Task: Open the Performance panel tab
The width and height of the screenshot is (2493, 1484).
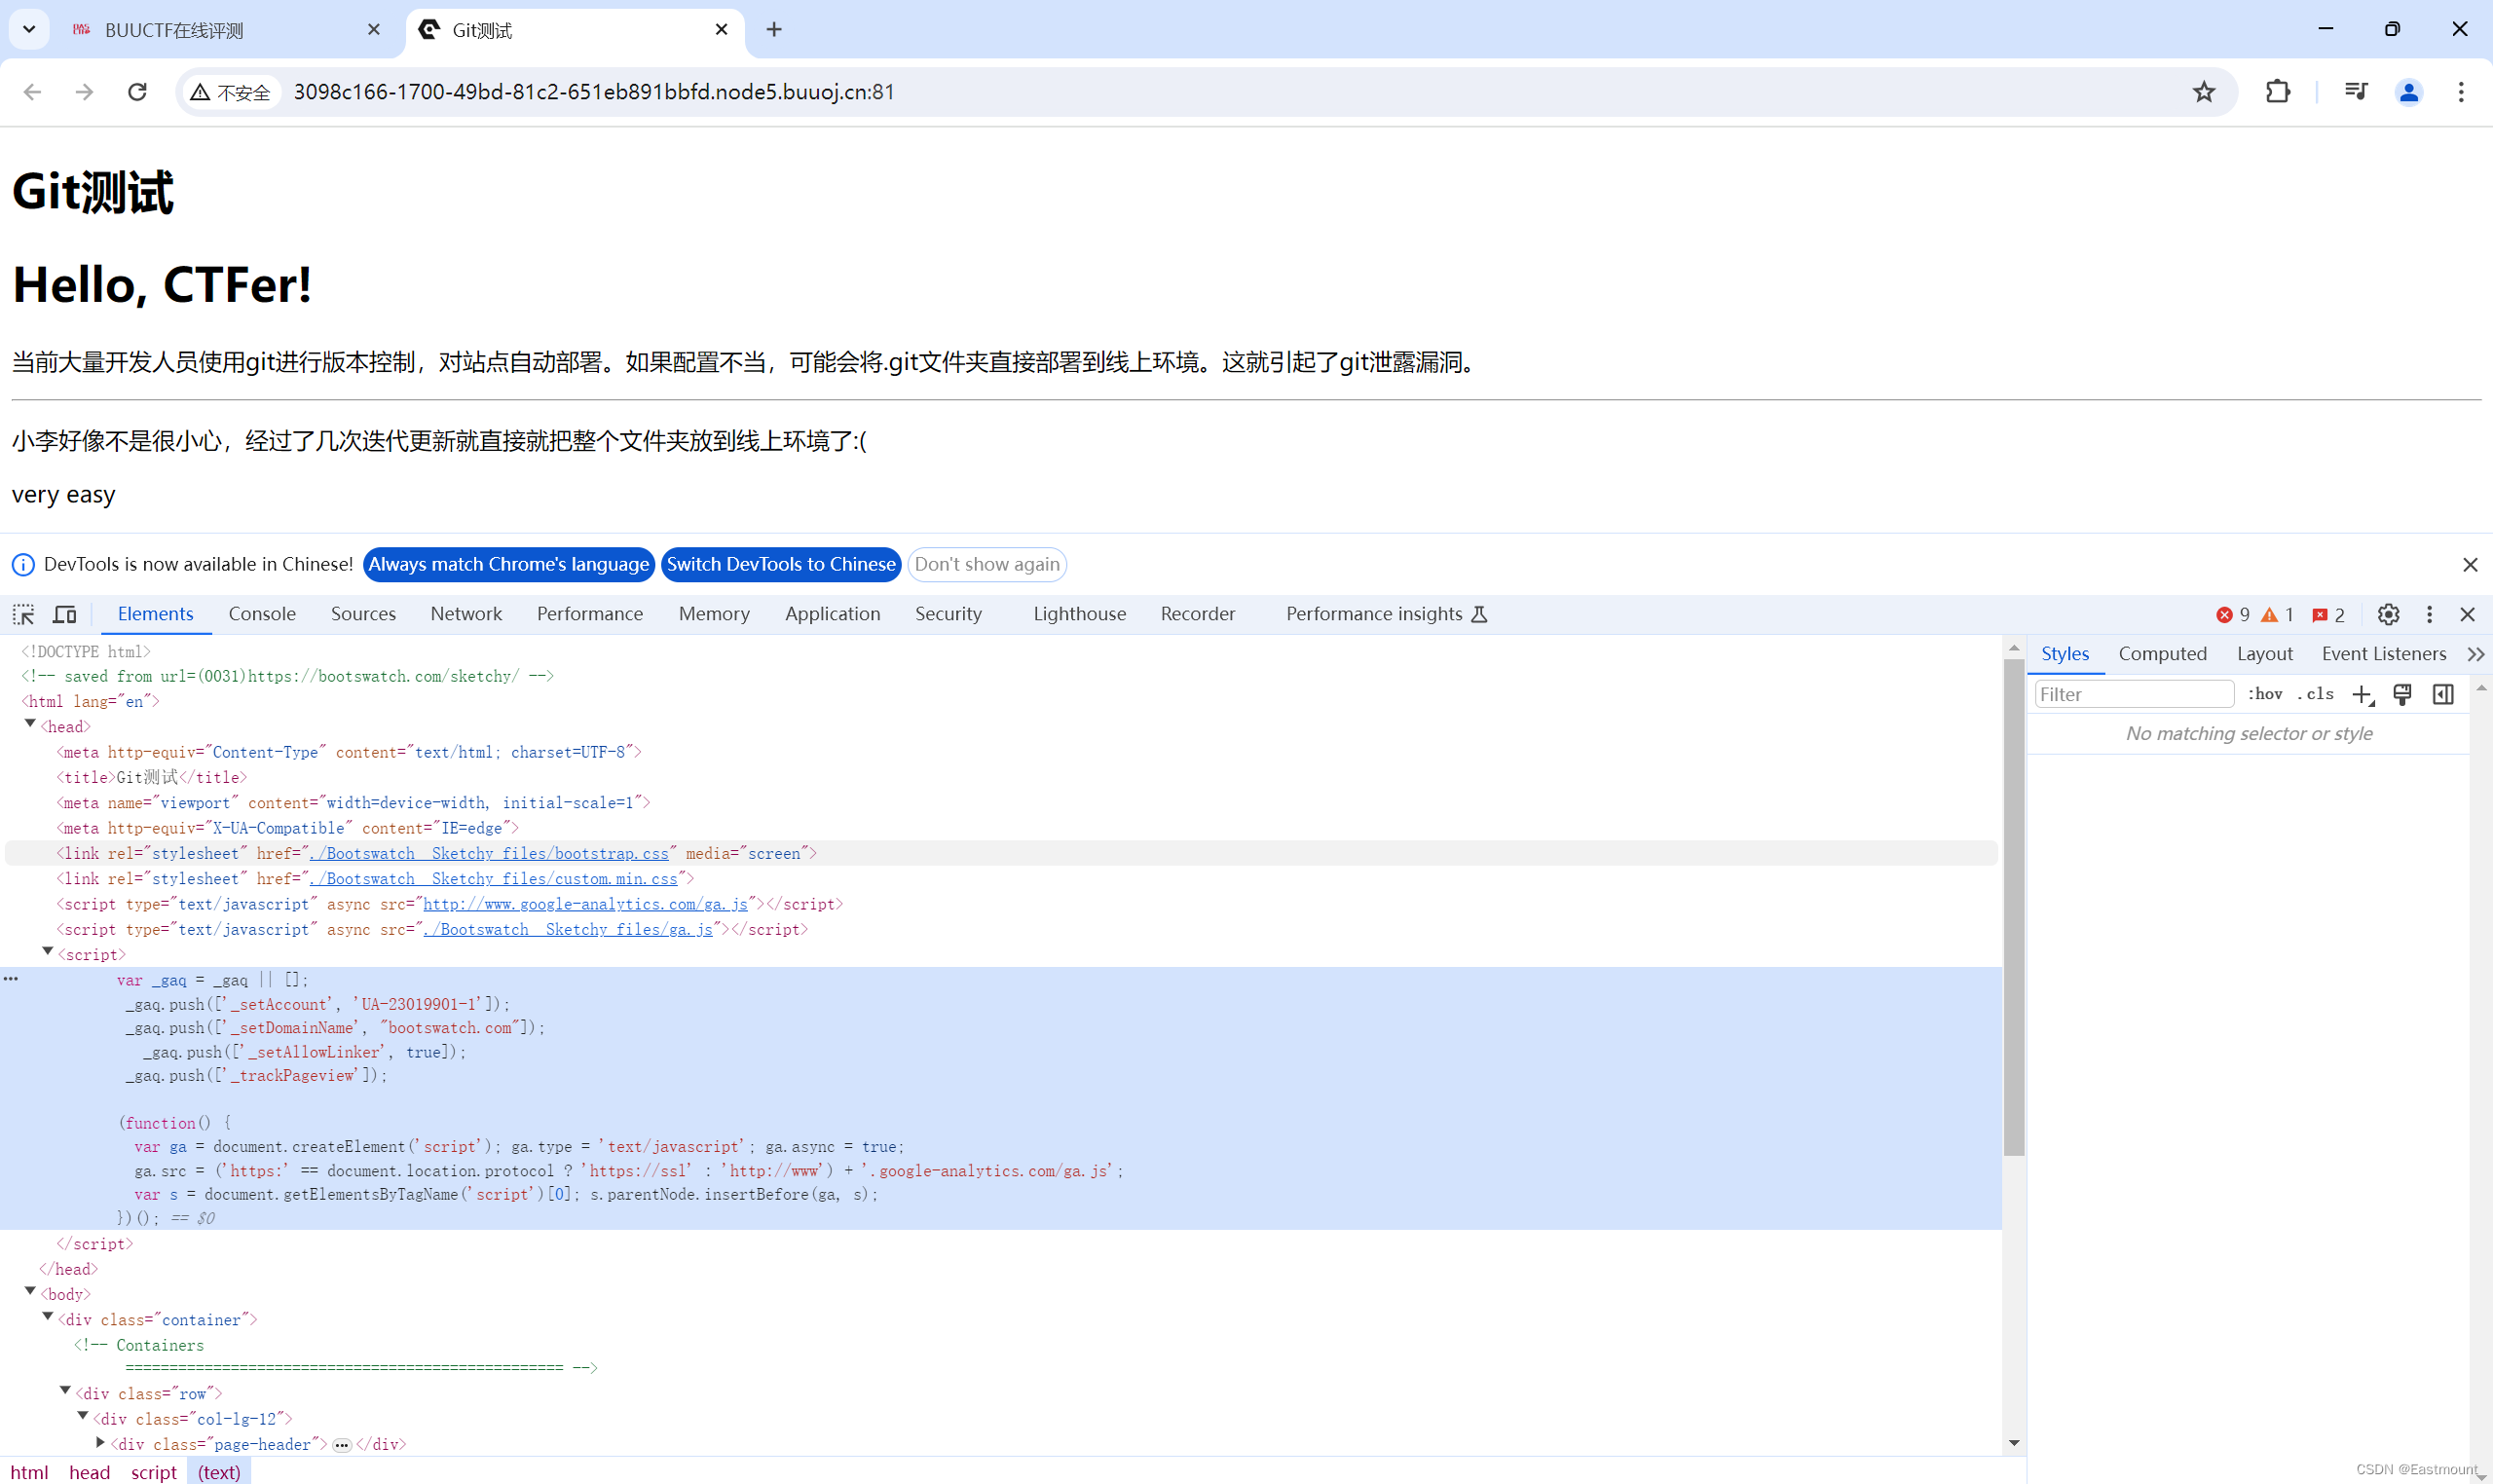Action: (x=590, y=614)
